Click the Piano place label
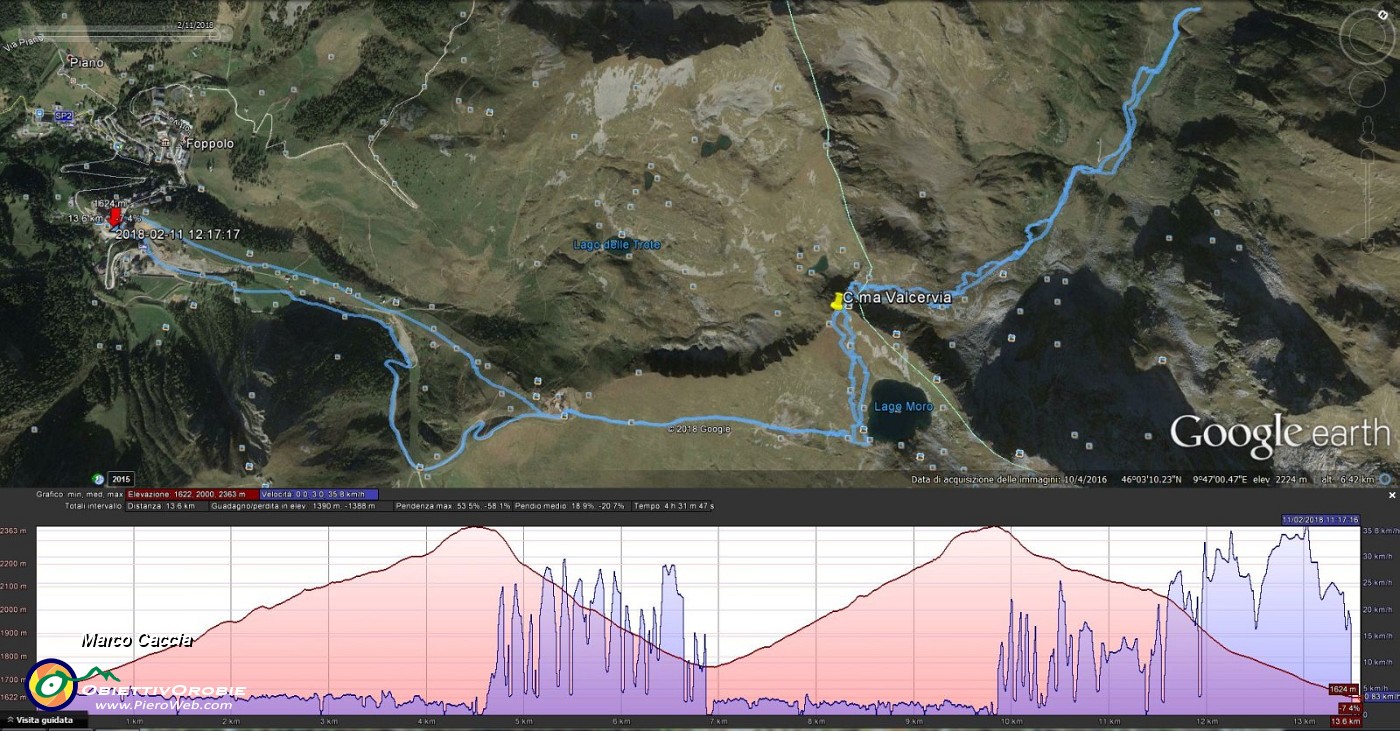This screenshot has width=1400, height=731. [x=87, y=62]
